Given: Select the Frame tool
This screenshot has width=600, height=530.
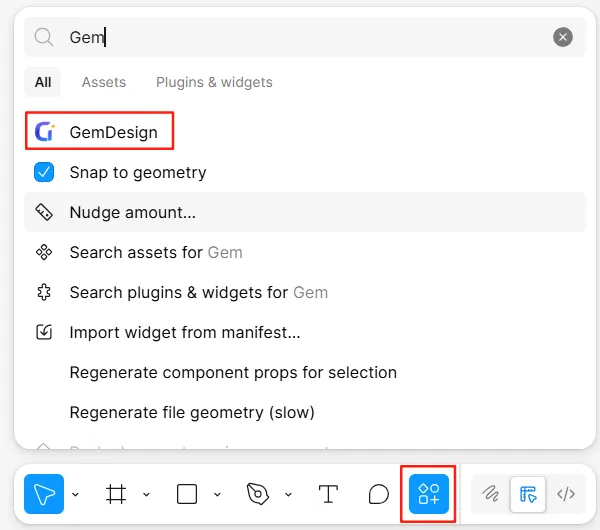Looking at the screenshot, I should pos(117,493).
